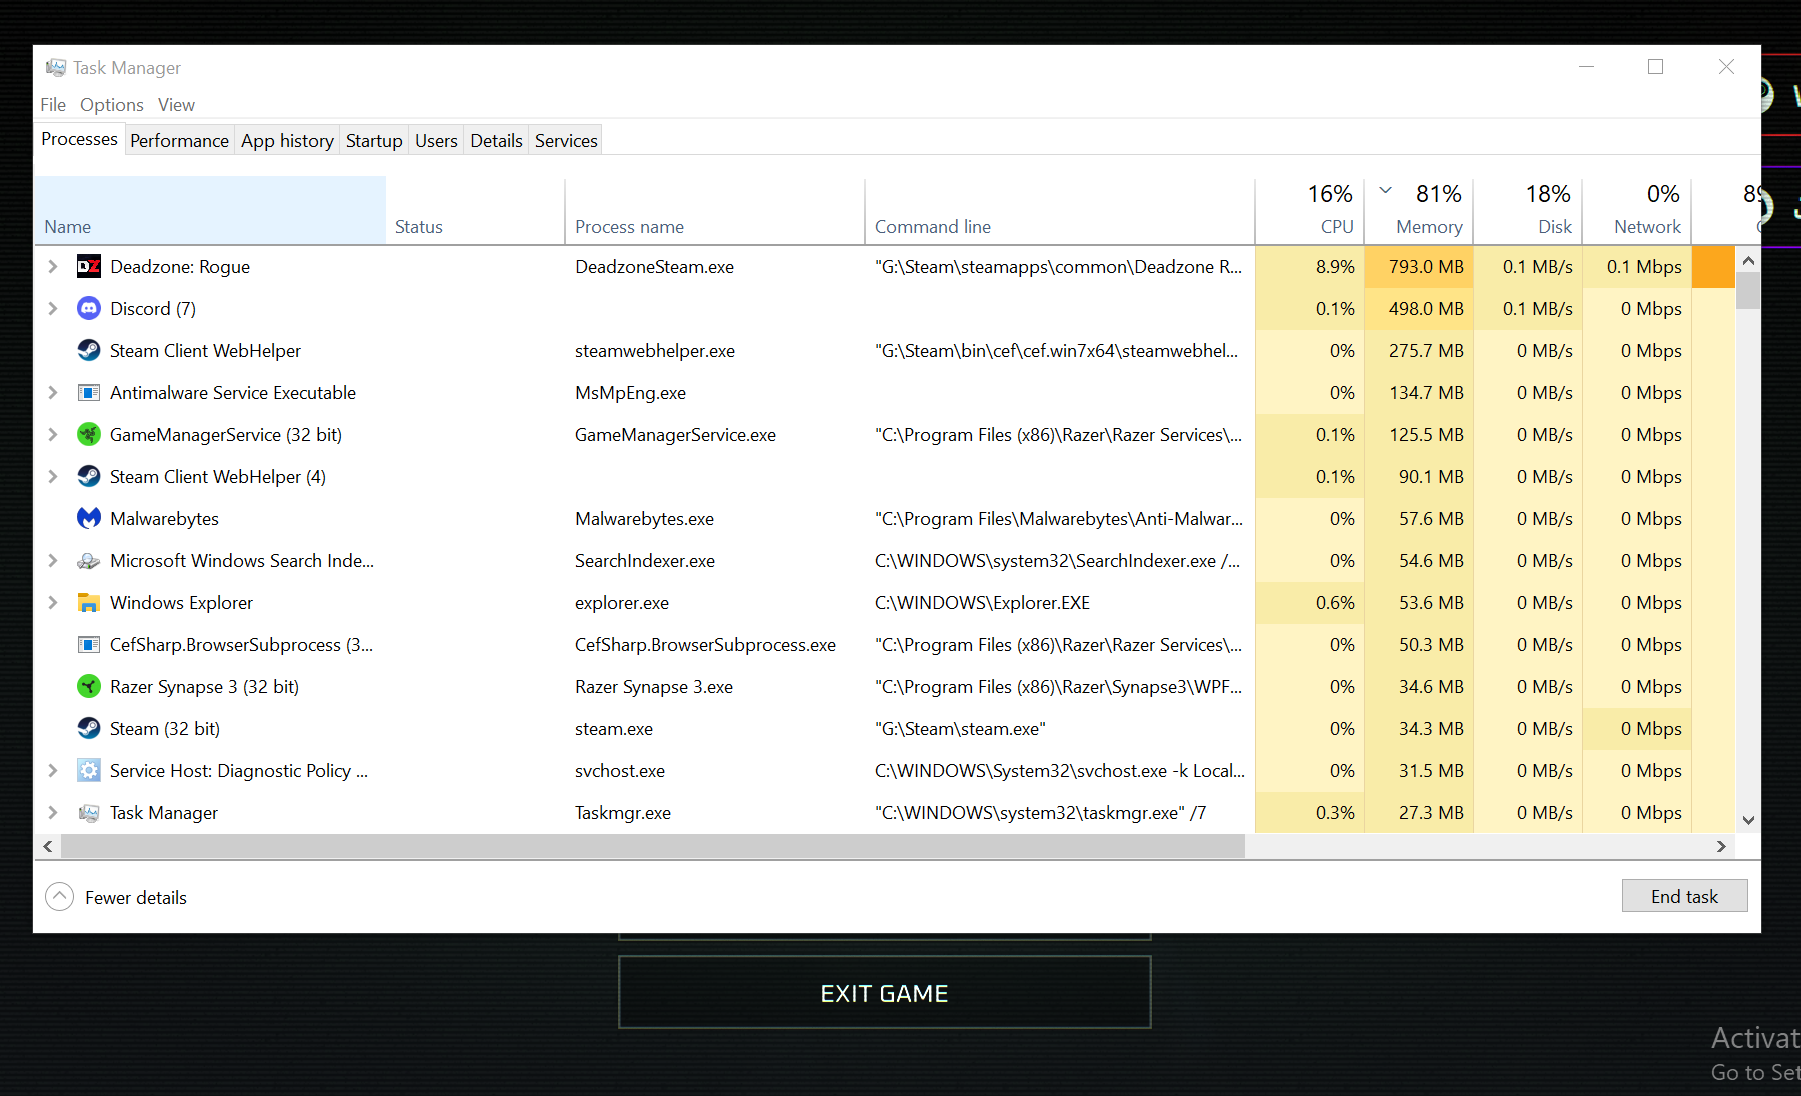Switch to the Performance tab
Screen dimensions: 1801x1096
(179, 141)
